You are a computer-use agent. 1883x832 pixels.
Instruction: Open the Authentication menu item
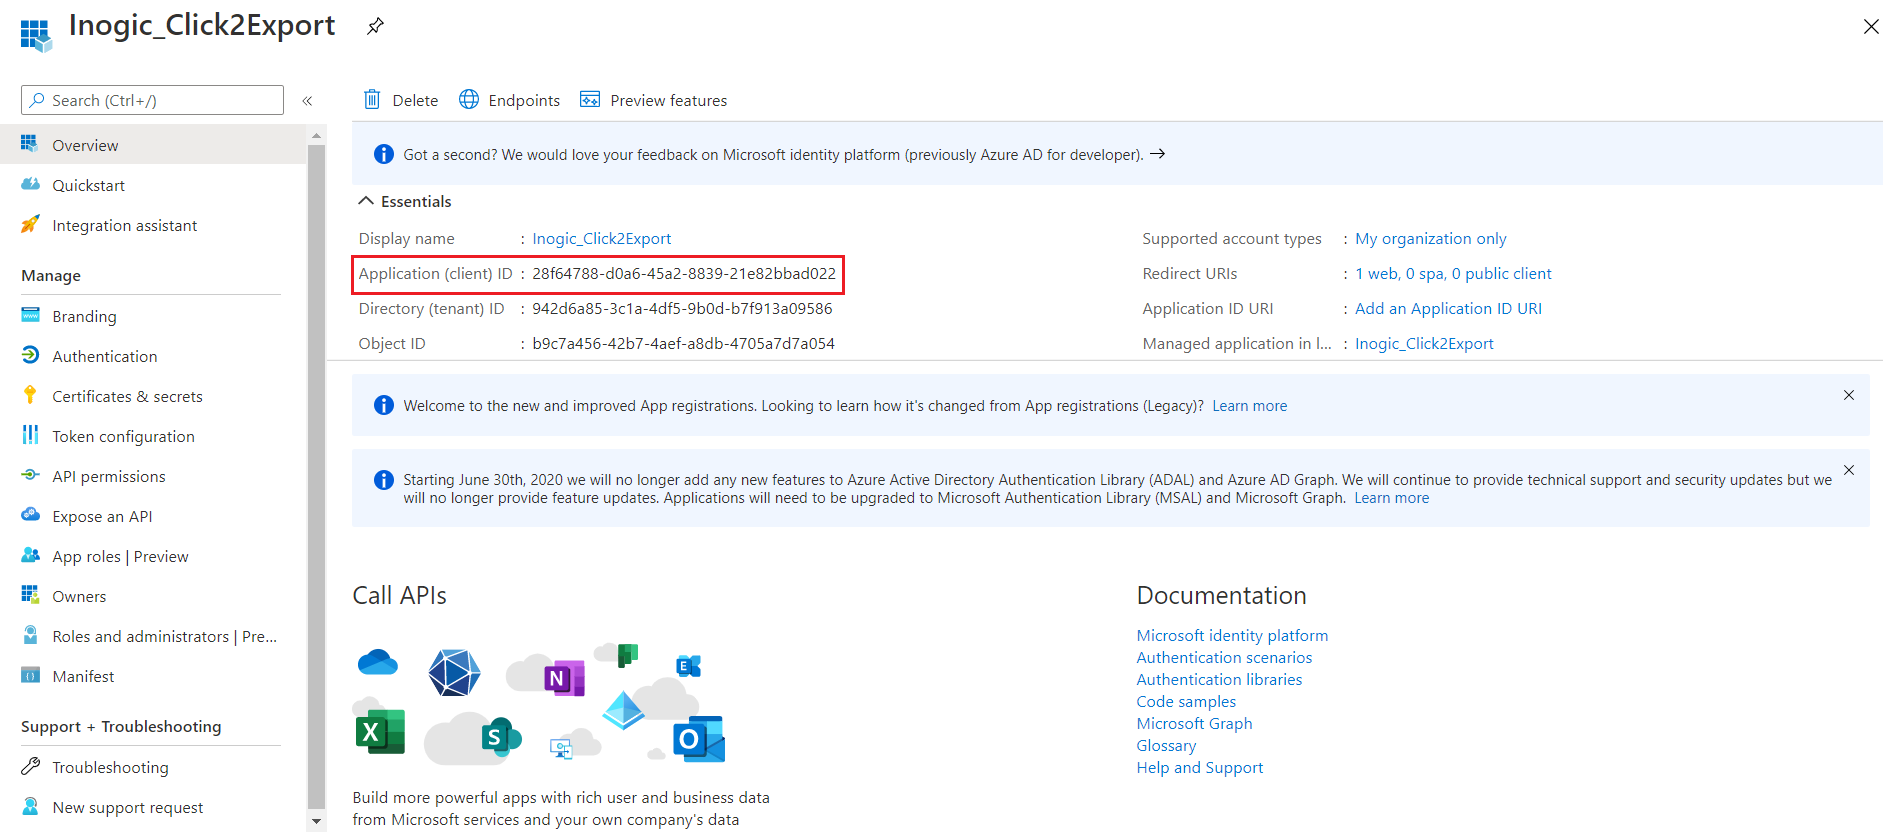[x=104, y=356]
